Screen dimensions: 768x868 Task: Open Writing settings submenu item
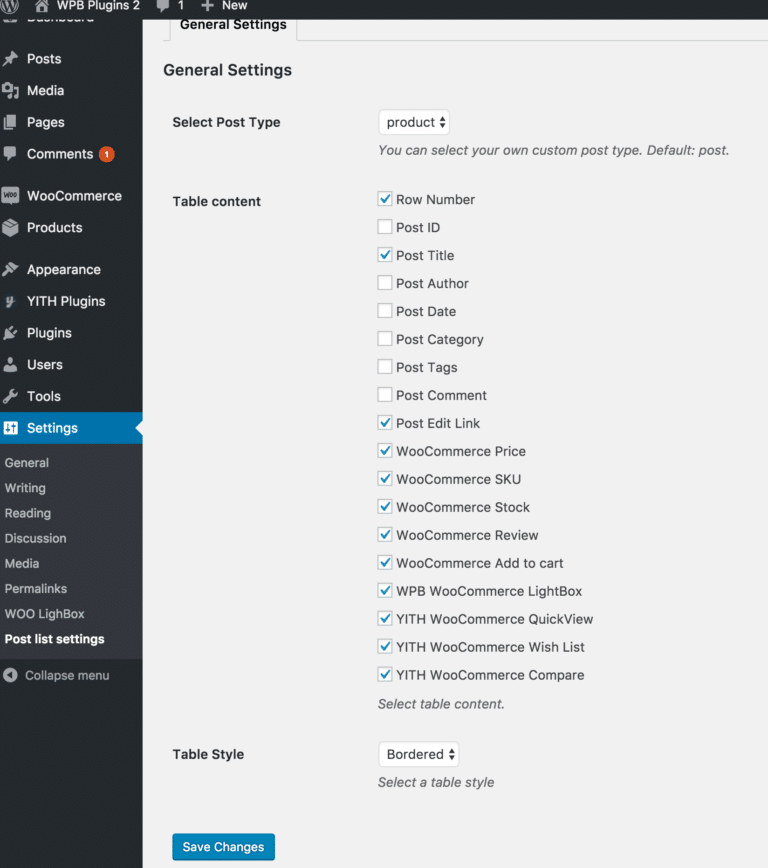click(25, 488)
